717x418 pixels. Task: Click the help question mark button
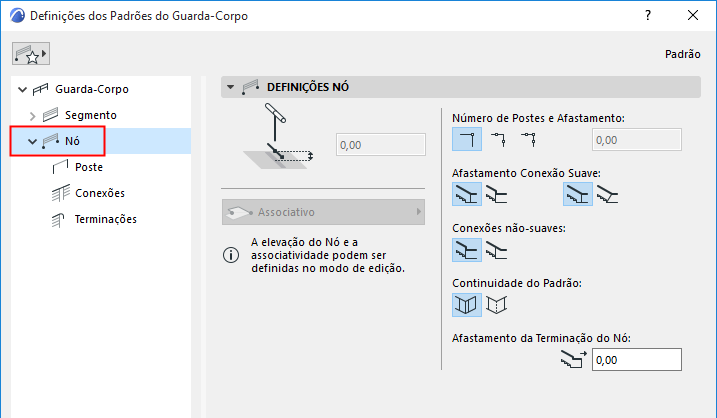point(648,16)
